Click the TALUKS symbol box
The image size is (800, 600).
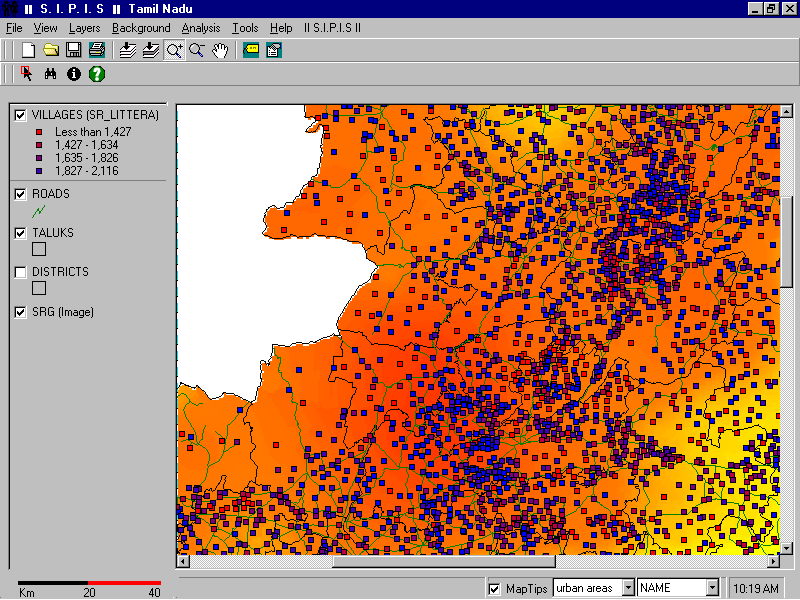[39, 249]
